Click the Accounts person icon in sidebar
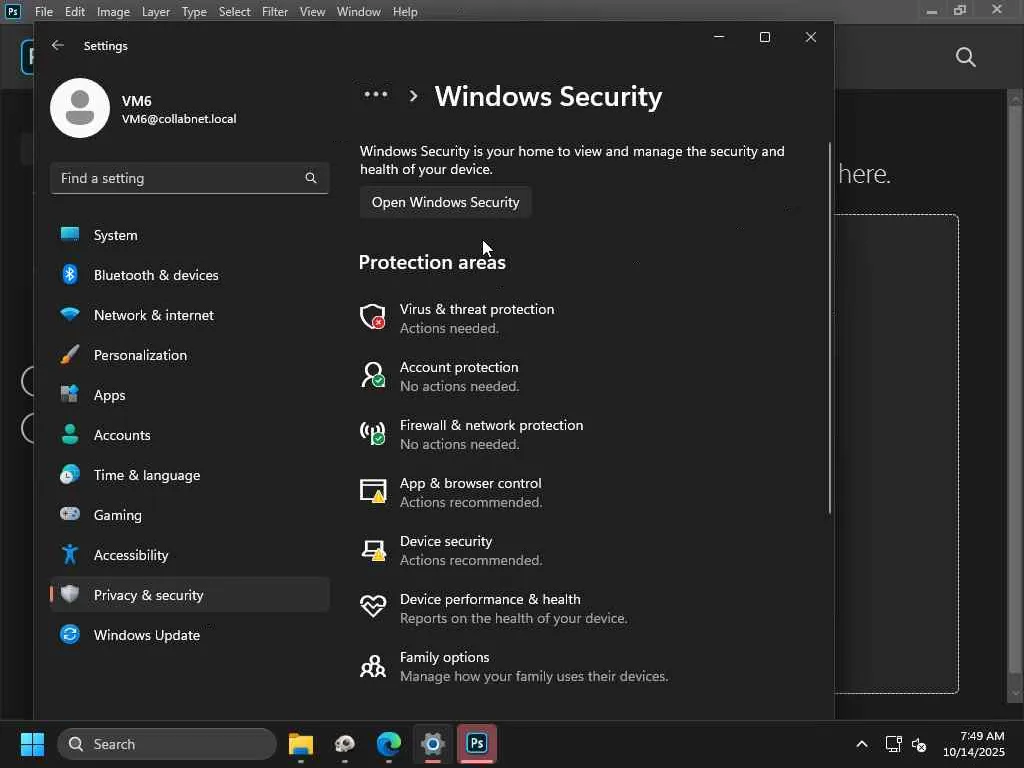 pyautogui.click(x=70, y=434)
